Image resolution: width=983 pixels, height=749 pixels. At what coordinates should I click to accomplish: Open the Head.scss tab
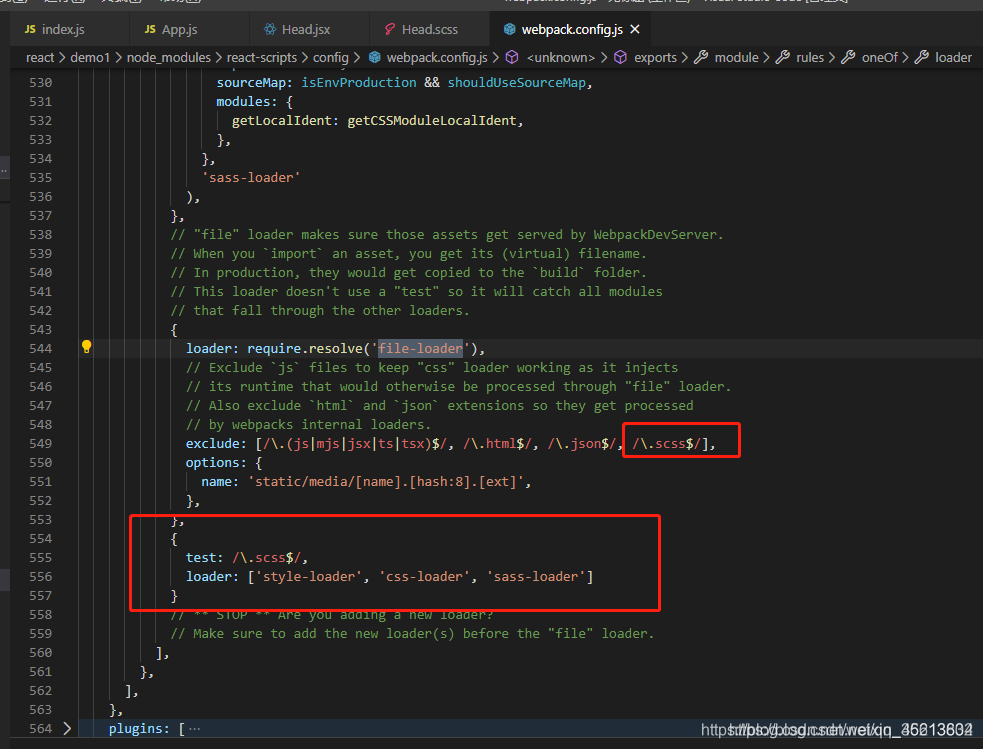(x=428, y=29)
